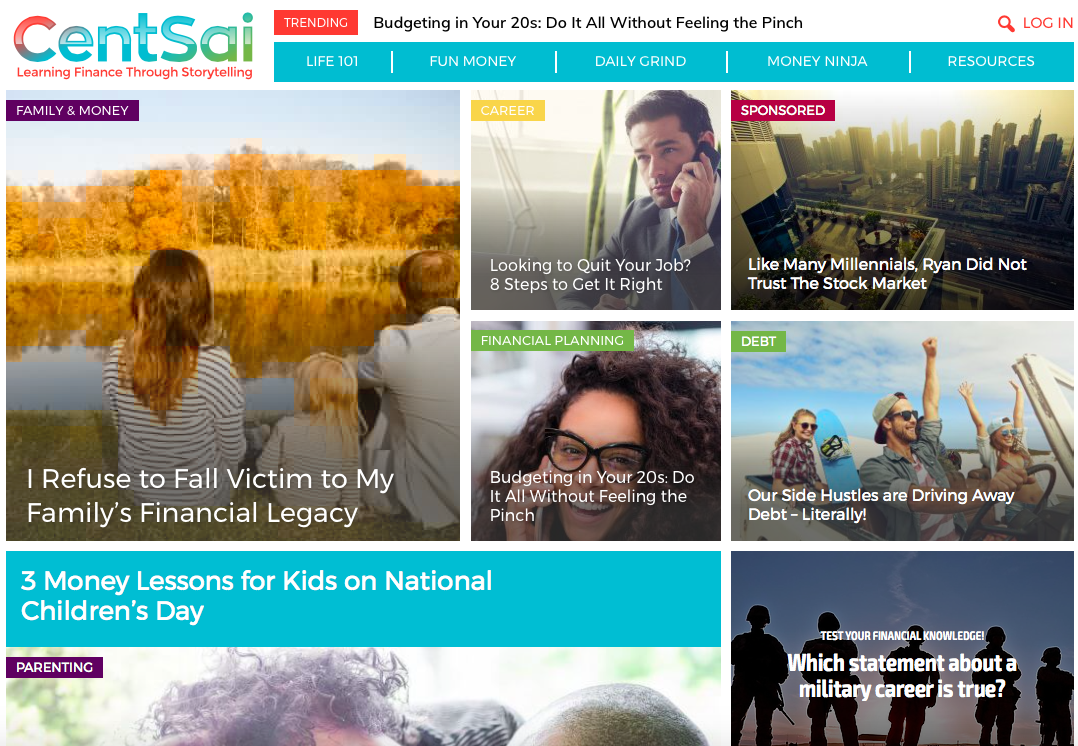Open the CentSai logo homepage

click(134, 45)
